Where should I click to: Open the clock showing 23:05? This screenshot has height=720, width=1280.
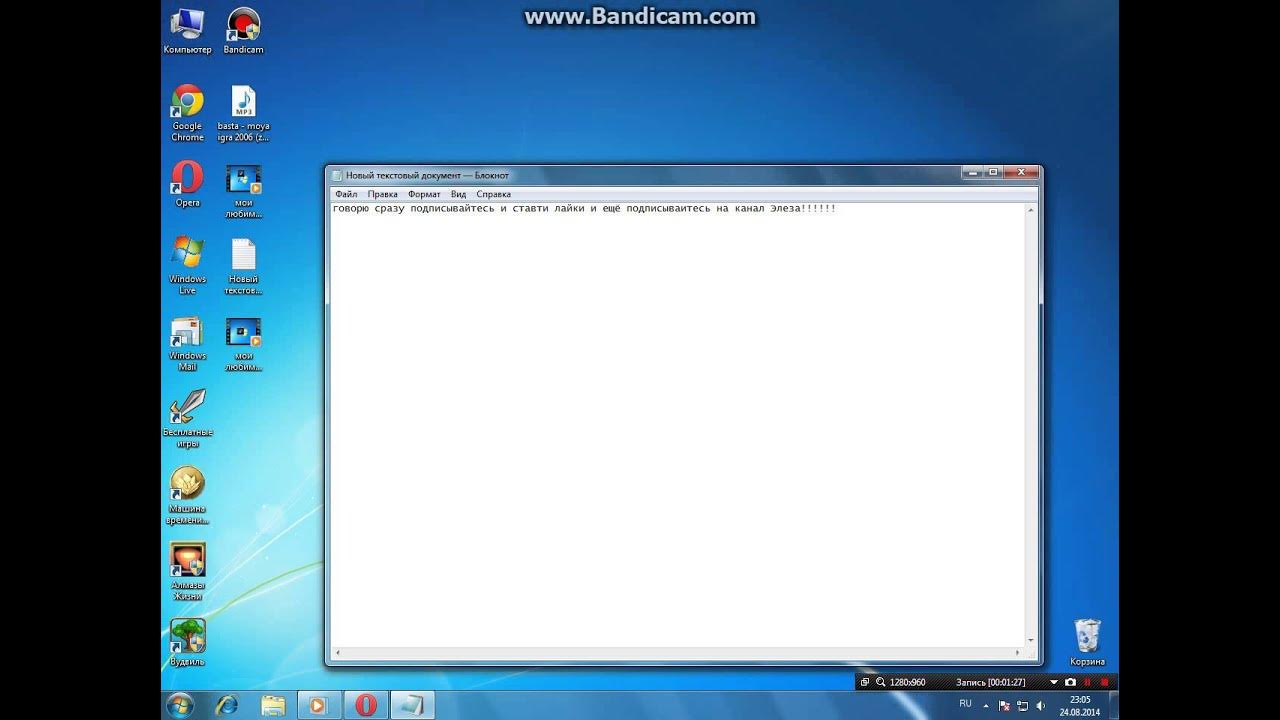pos(1079,706)
